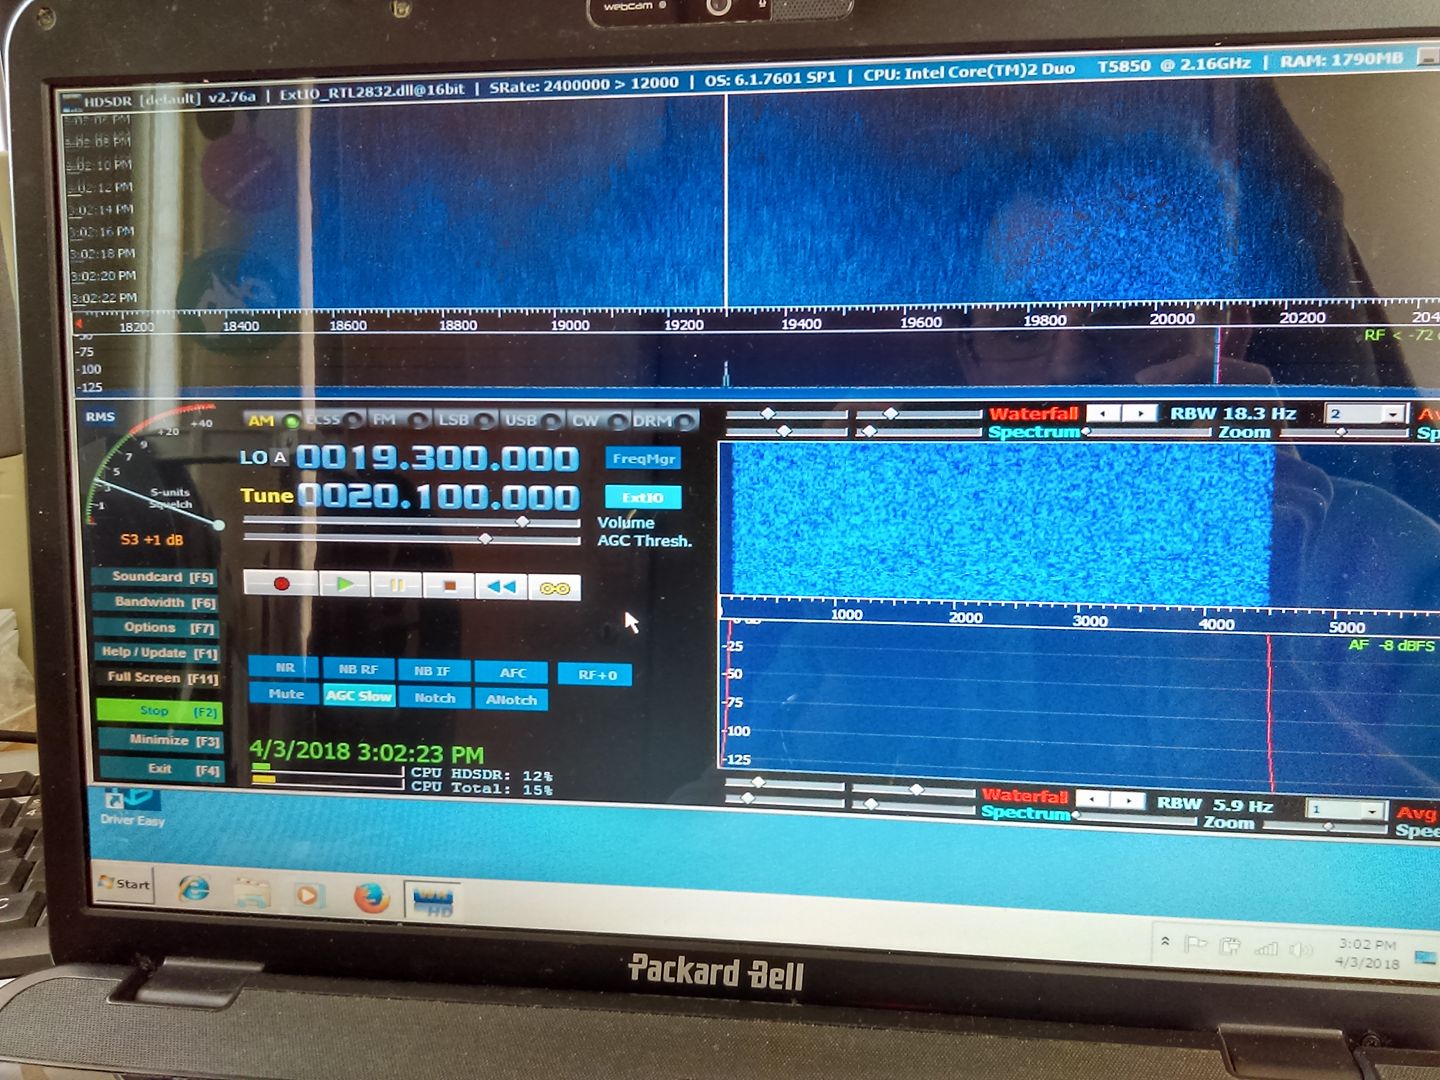Viewport: 1440px width, 1080px height.
Task: Click the Volume slider handle
Action: click(x=522, y=522)
